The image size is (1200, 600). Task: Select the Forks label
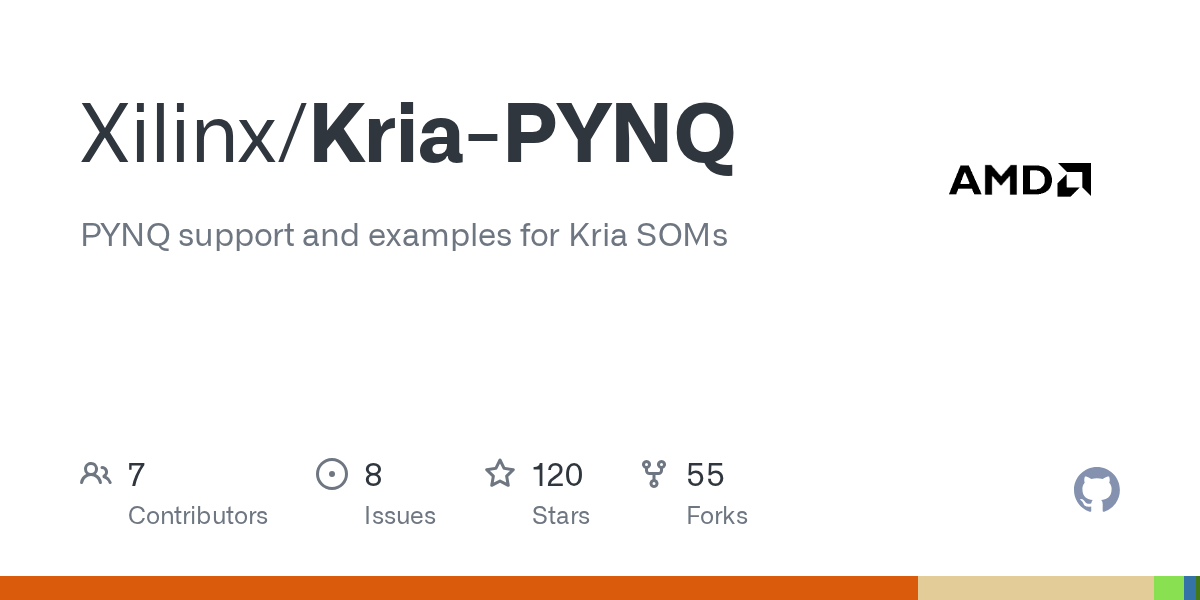[717, 516]
